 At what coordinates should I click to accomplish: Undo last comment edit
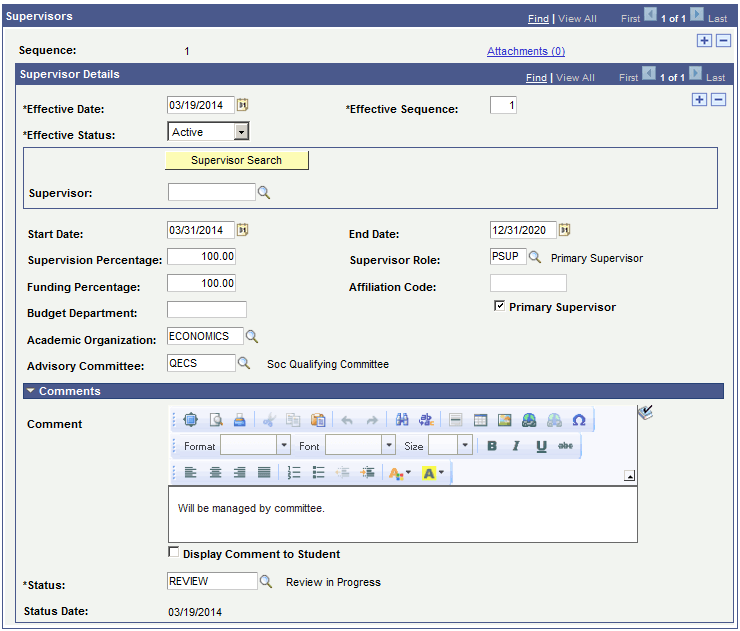[347, 420]
